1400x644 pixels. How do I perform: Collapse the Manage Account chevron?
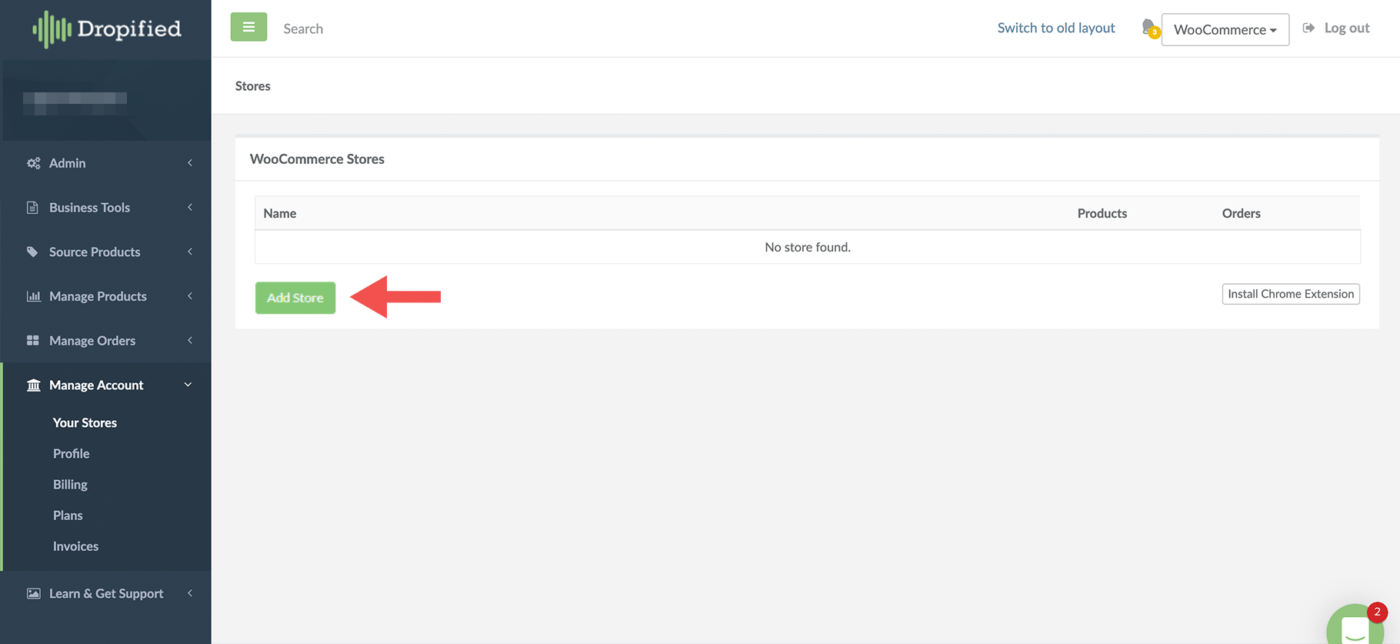[x=188, y=385]
